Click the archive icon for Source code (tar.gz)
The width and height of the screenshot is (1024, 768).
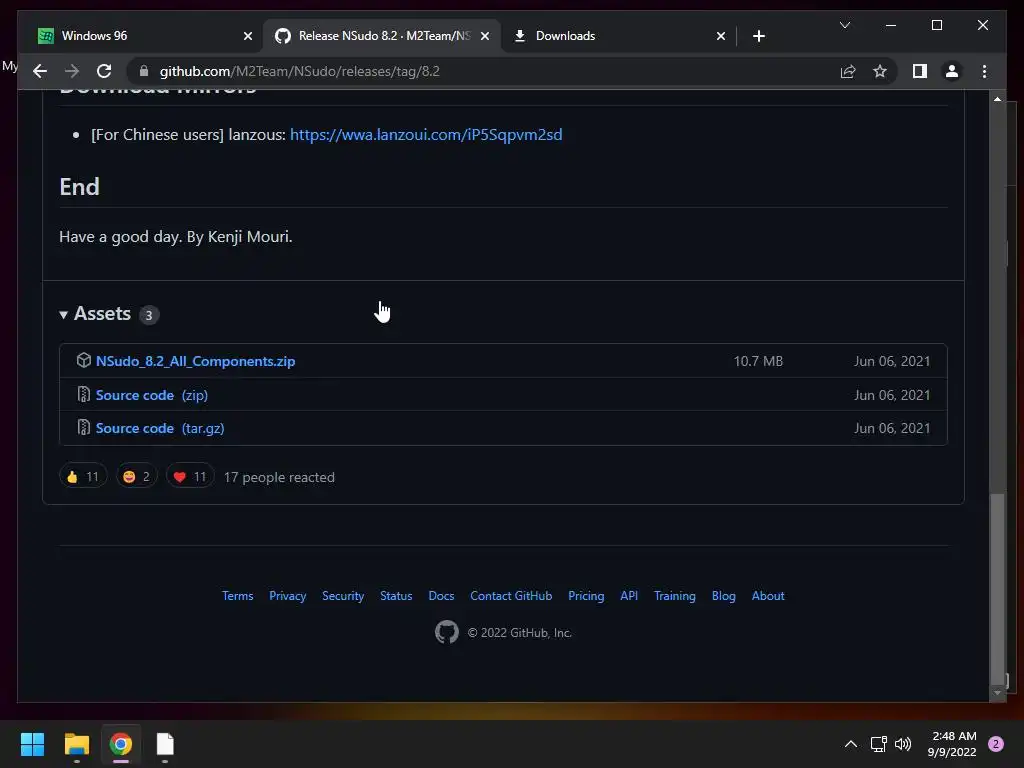pos(84,428)
